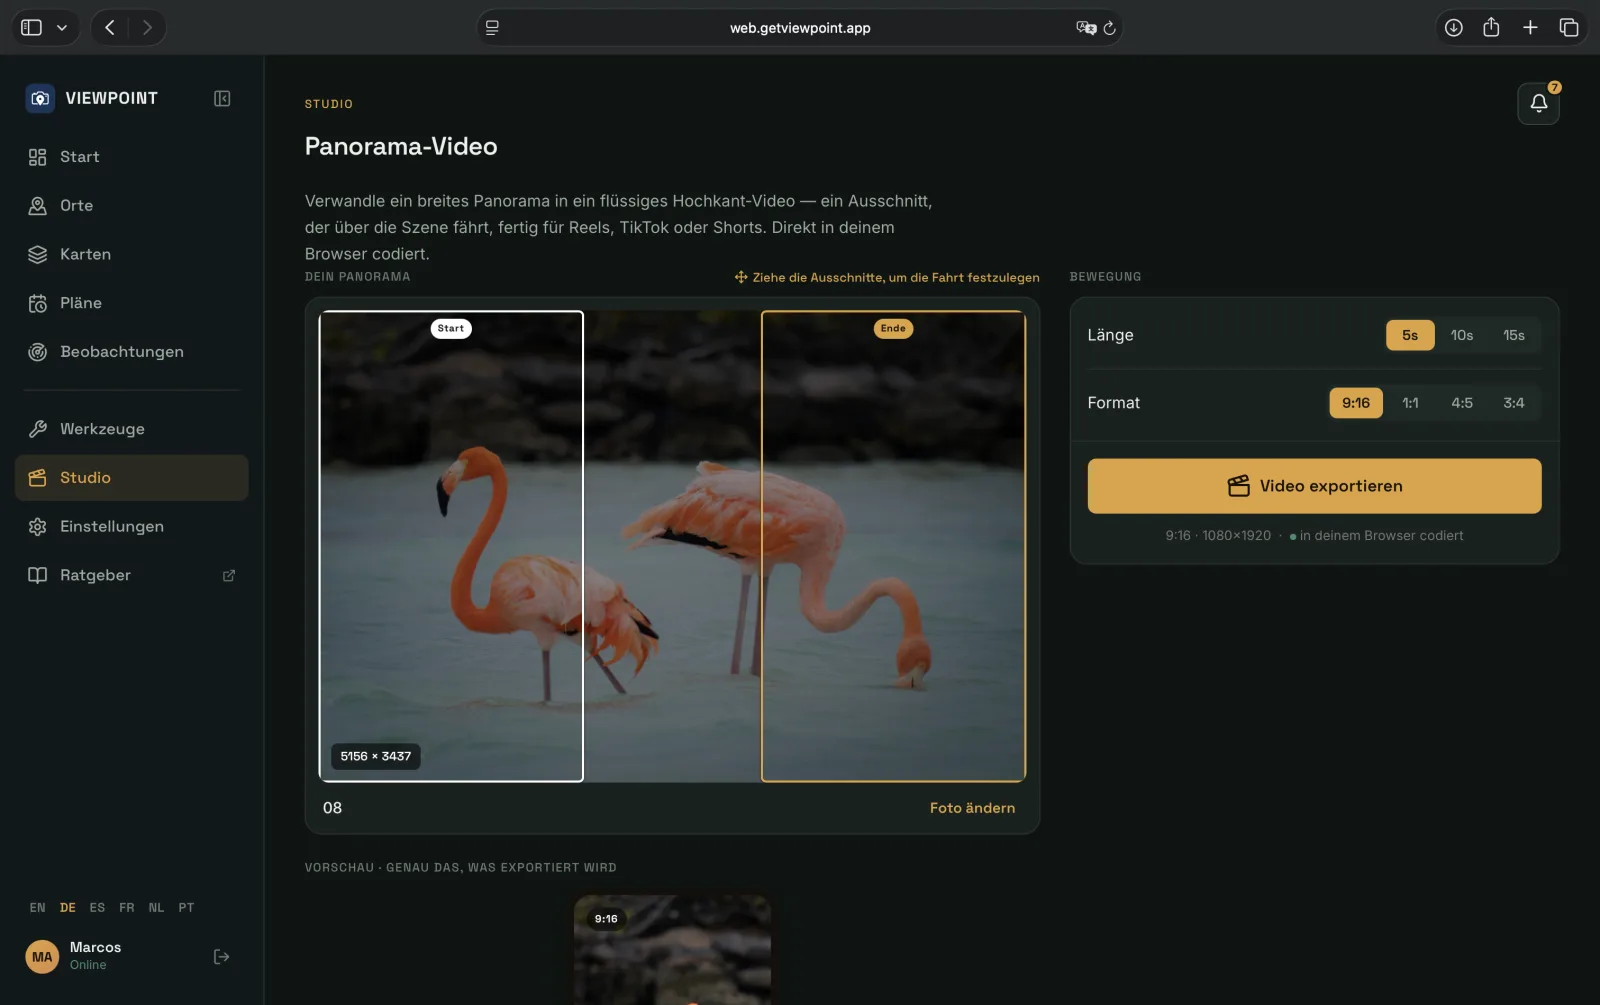1600x1005 pixels.
Task: Switch language to ES
Action: pyautogui.click(x=97, y=908)
